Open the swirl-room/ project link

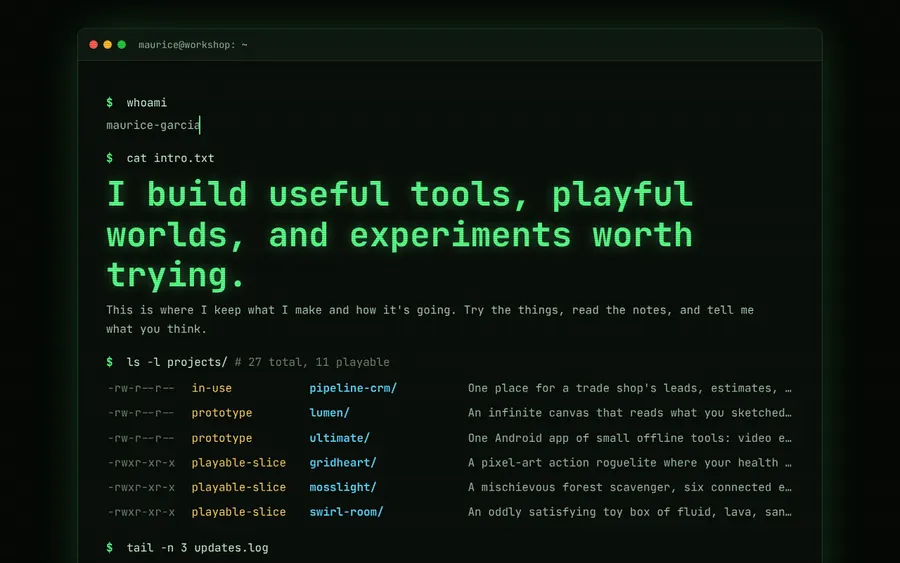tap(346, 512)
